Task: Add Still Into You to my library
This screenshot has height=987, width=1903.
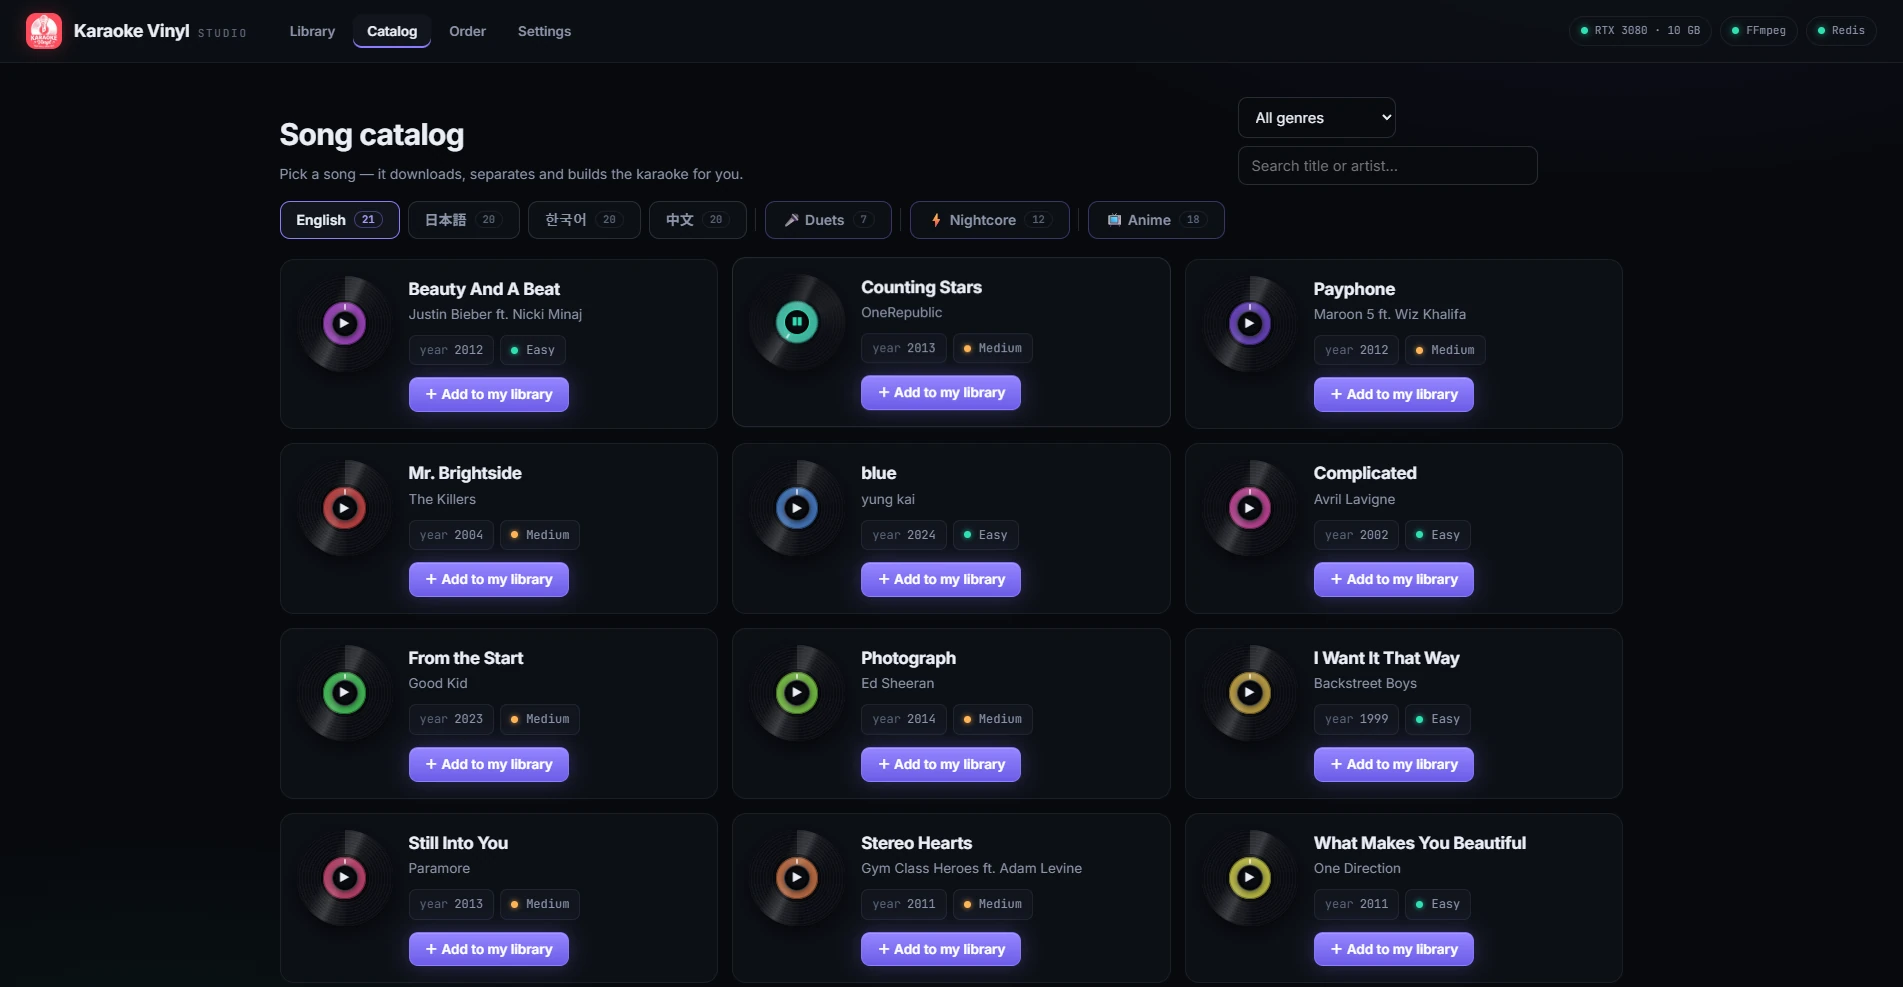Action: click(x=489, y=949)
